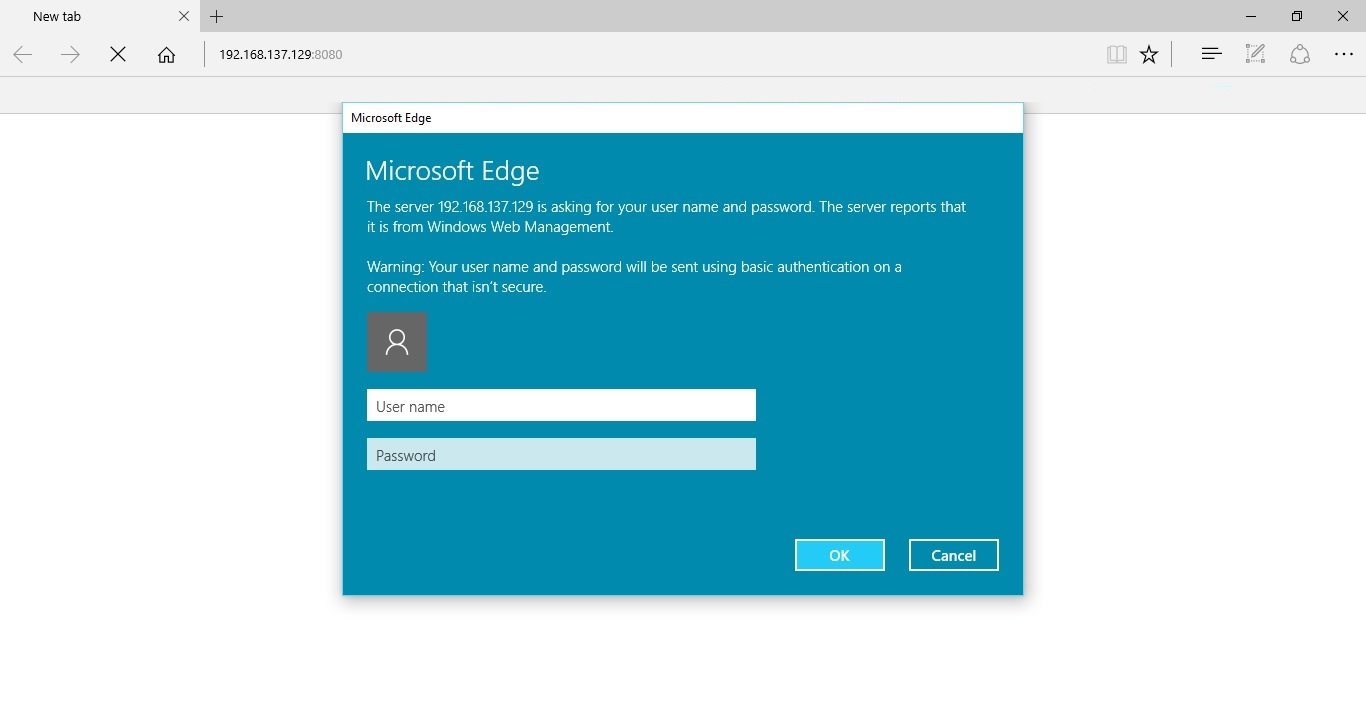Open the Share or feedback icon
Viewport: 1366px width, 726px height.
[x=1300, y=54]
